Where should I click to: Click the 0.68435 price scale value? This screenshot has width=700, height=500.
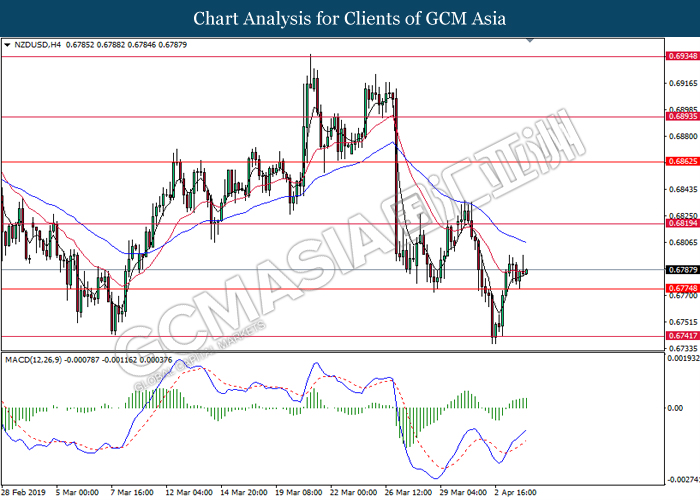[683, 189]
